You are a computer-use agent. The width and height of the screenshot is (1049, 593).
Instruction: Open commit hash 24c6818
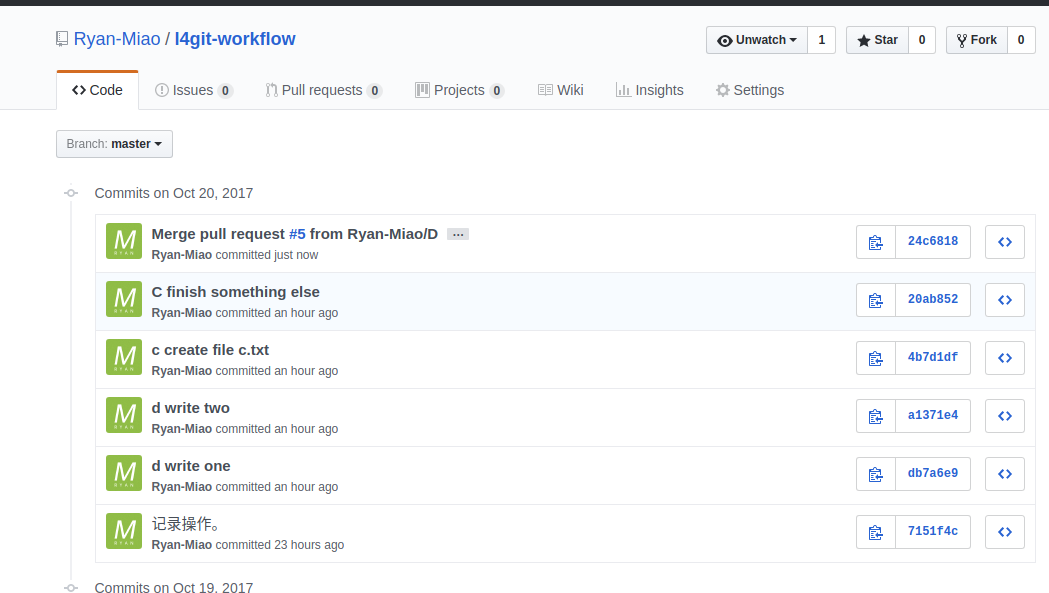(x=933, y=242)
